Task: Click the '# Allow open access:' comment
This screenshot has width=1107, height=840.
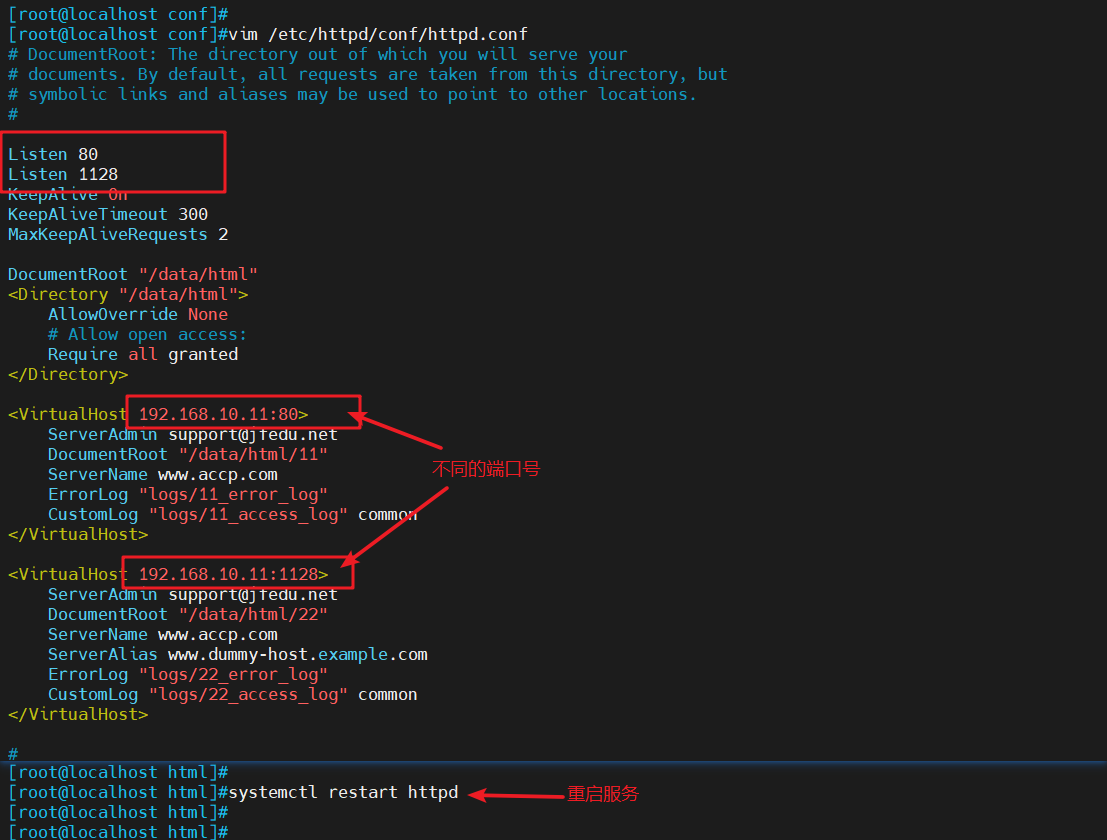Action: click(148, 335)
